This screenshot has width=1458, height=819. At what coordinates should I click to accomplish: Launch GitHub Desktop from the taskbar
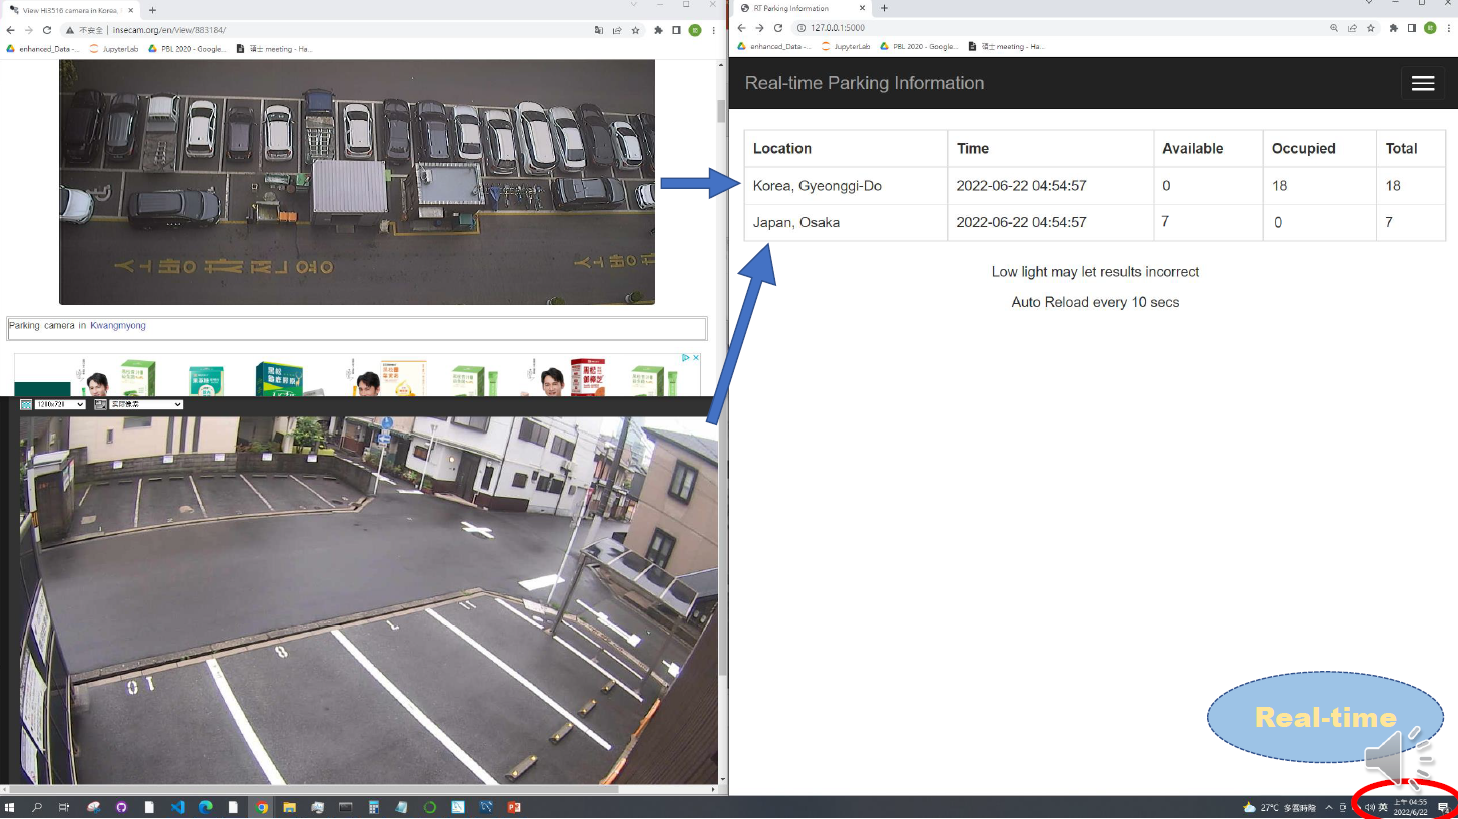click(120, 807)
